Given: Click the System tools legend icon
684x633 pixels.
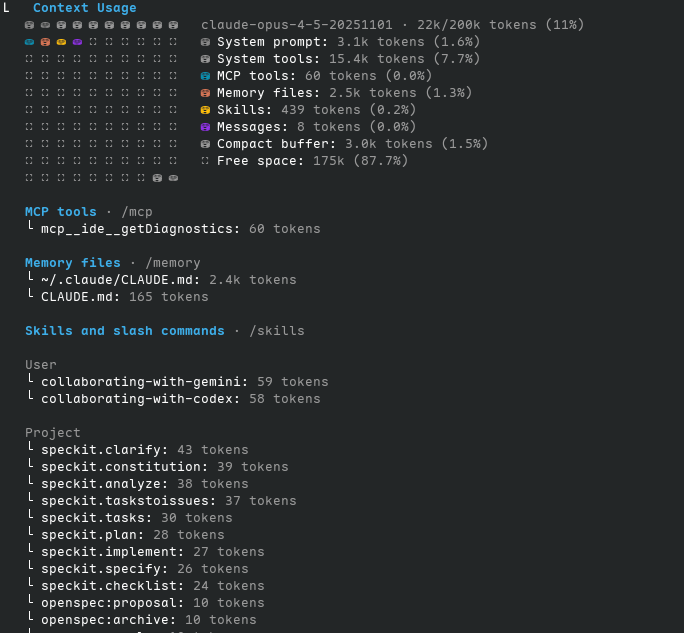Looking at the screenshot, I should [205, 59].
